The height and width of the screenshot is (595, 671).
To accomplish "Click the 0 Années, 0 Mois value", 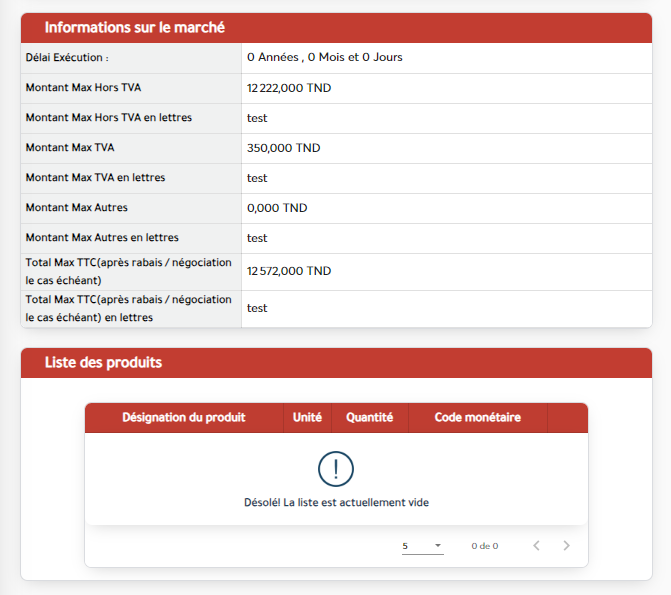I will 324,58.
